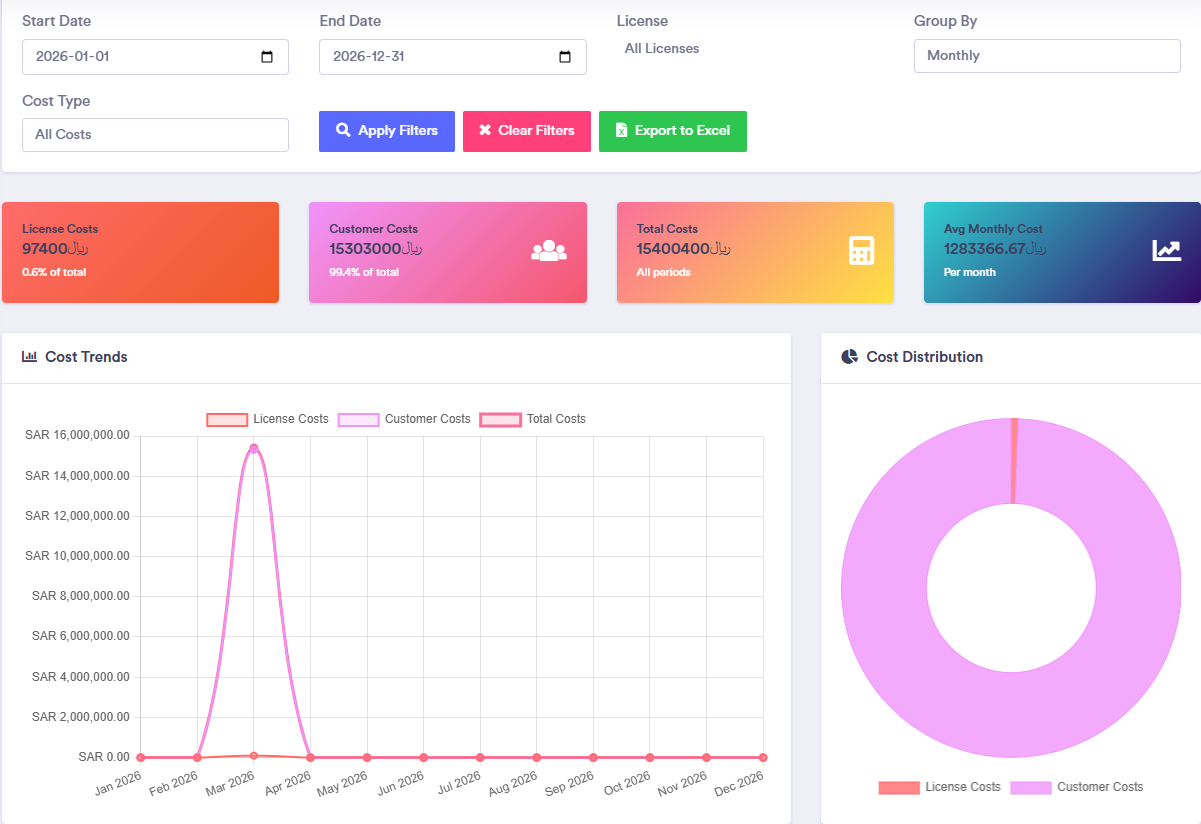Image resolution: width=1201 pixels, height=824 pixels.
Task: Click the Group By field label
Action: click(946, 21)
